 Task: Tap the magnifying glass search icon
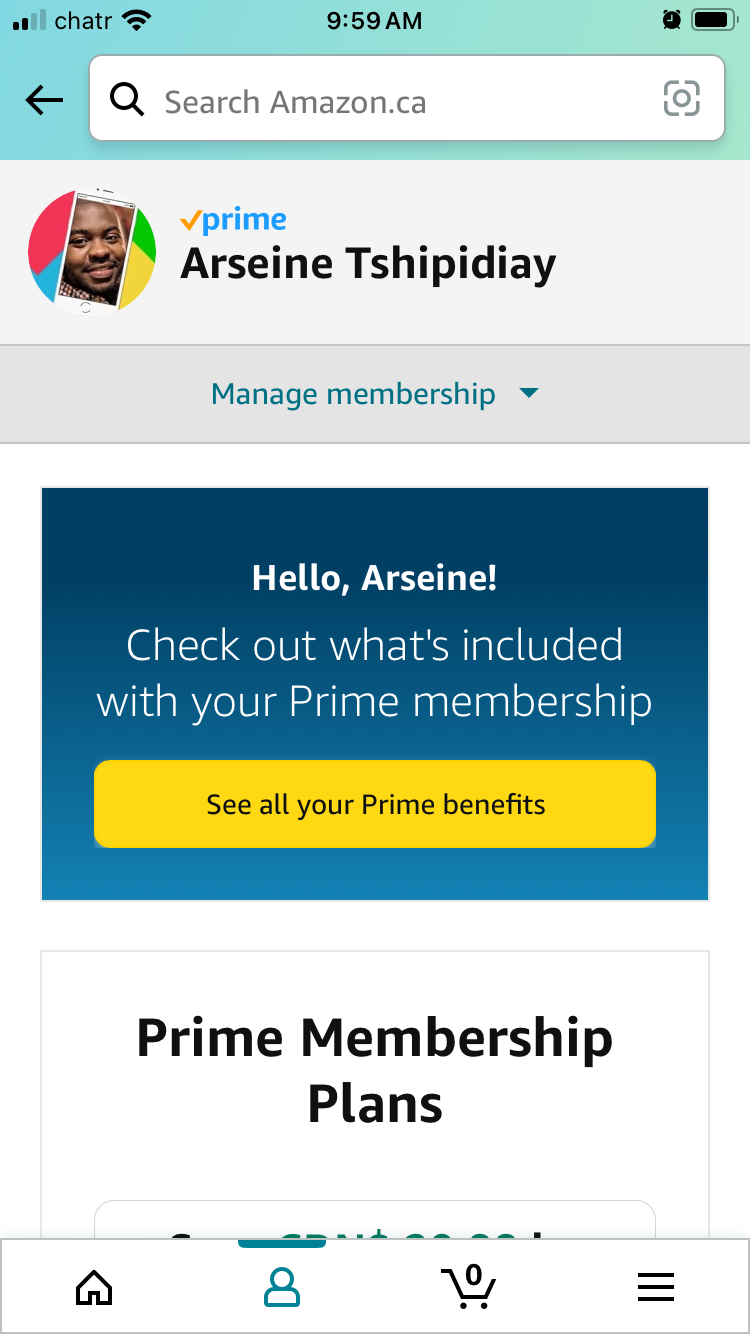(127, 100)
